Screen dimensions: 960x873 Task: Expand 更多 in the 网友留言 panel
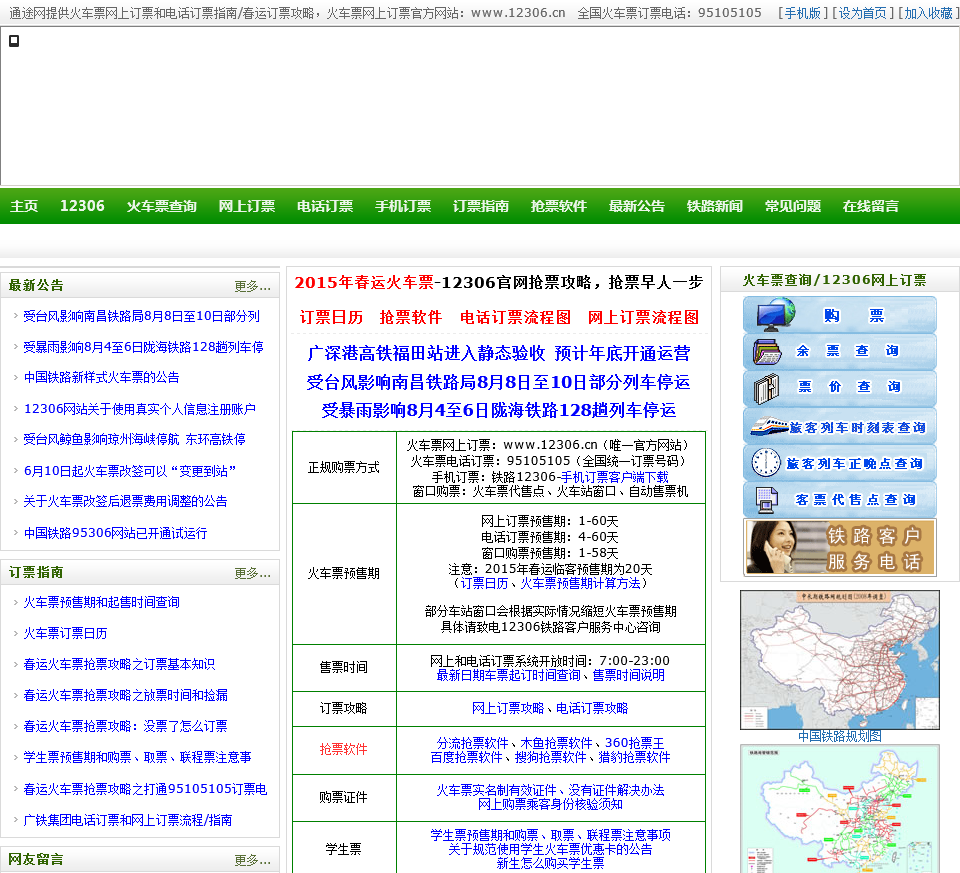252,860
